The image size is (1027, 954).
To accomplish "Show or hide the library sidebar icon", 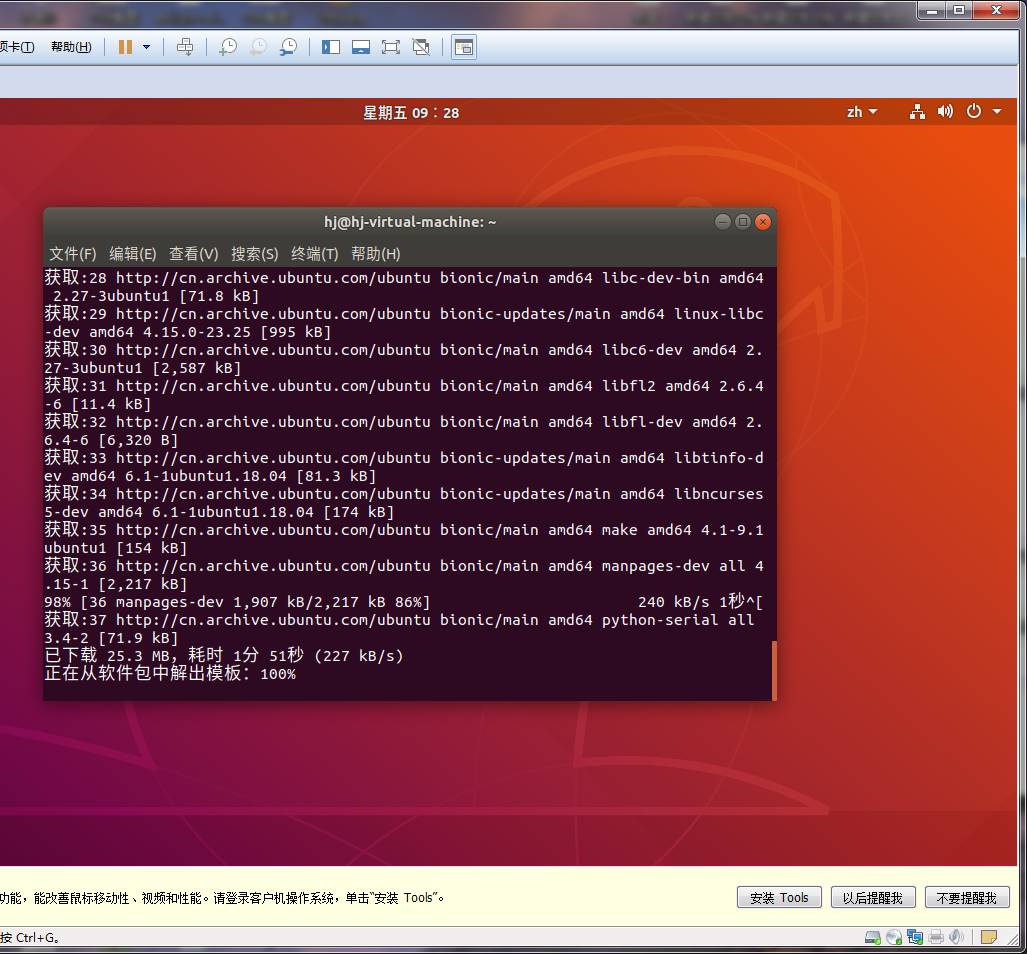I will 331,47.
